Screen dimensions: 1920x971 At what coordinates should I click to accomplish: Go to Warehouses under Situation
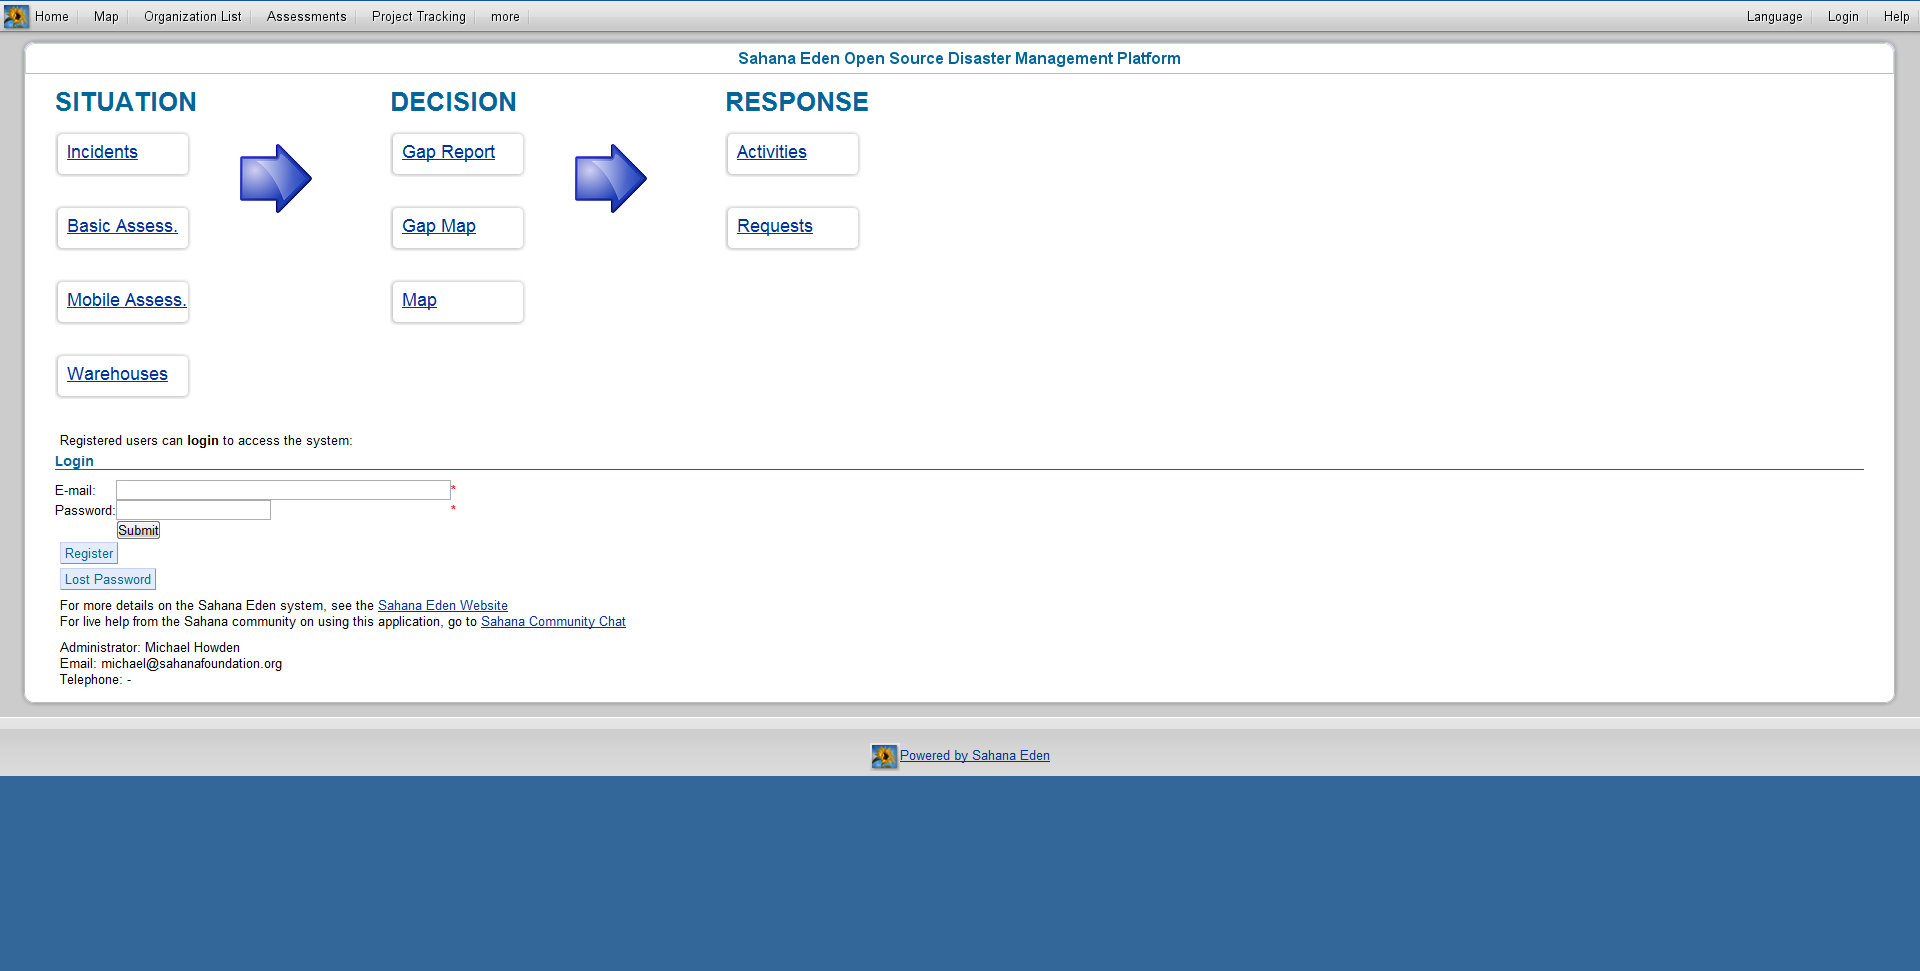click(117, 374)
